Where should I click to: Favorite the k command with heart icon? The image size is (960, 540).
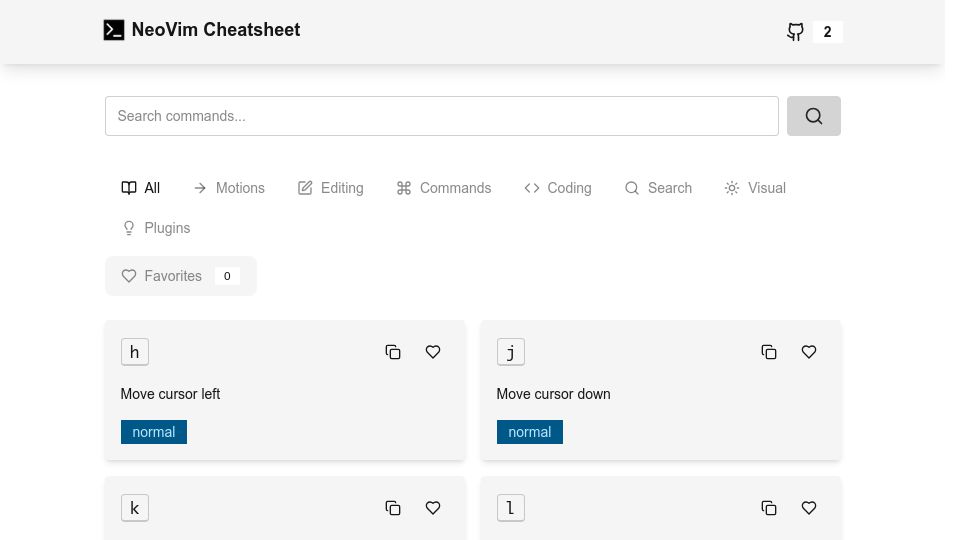pyautogui.click(x=433, y=508)
